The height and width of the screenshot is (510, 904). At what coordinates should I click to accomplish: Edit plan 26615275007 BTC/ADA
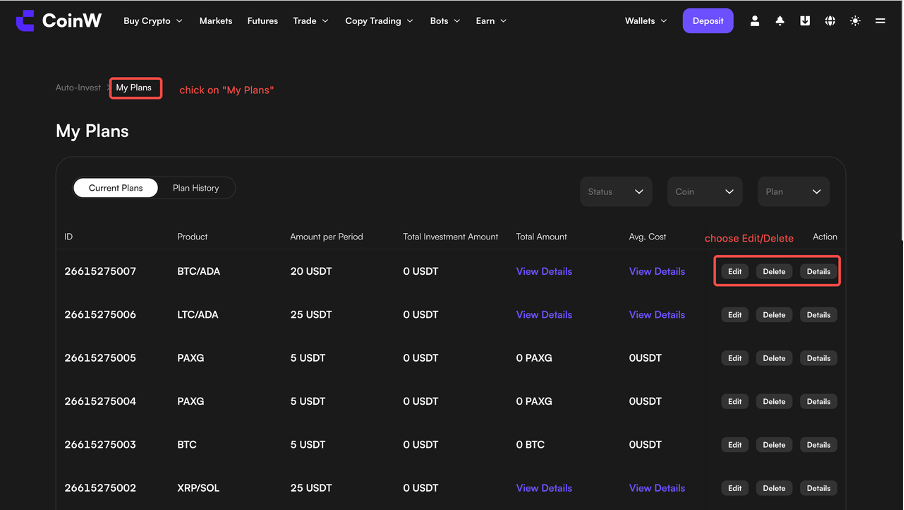(x=734, y=271)
